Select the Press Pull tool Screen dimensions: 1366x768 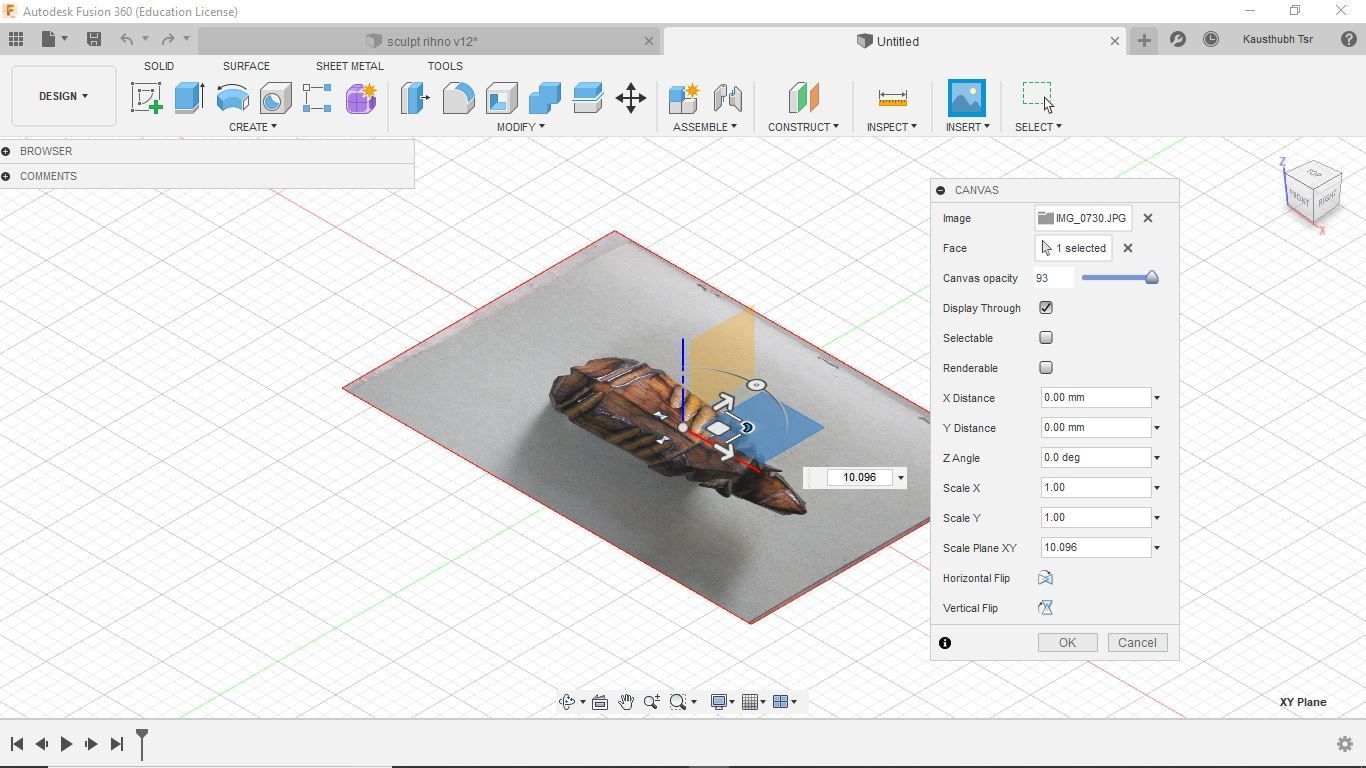coord(413,98)
